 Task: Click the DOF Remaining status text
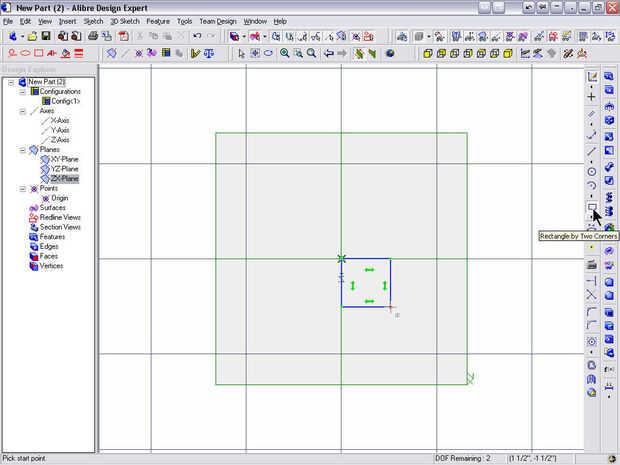point(463,459)
